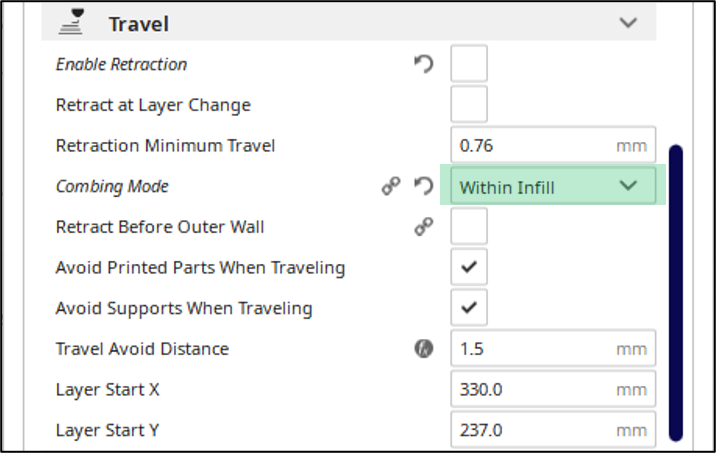Click the Travel Avoid Distance input
Viewport: 716px width, 453px height.
click(x=553, y=348)
